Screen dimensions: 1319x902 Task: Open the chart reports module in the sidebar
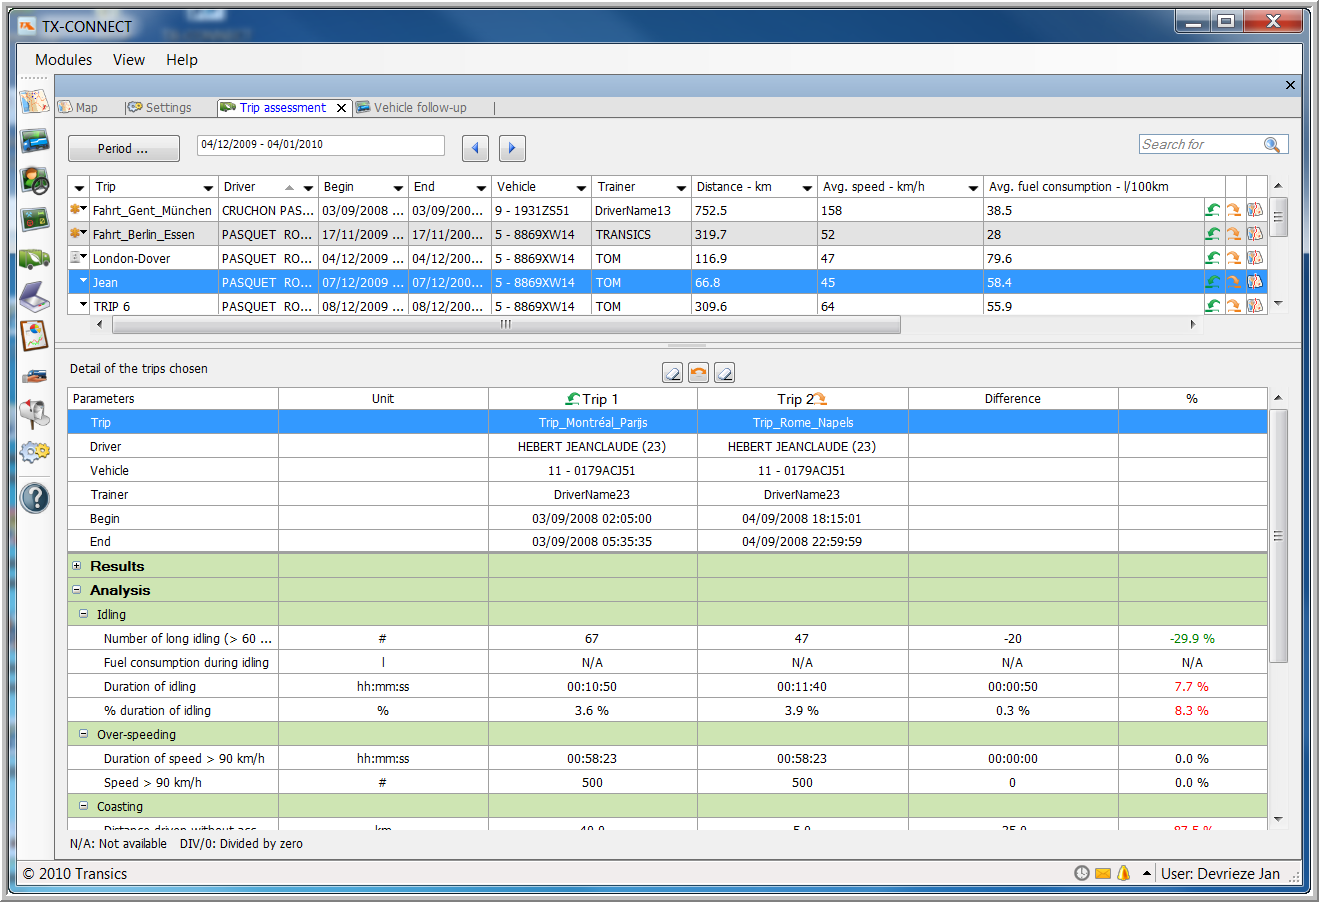click(x=34, y=336)
